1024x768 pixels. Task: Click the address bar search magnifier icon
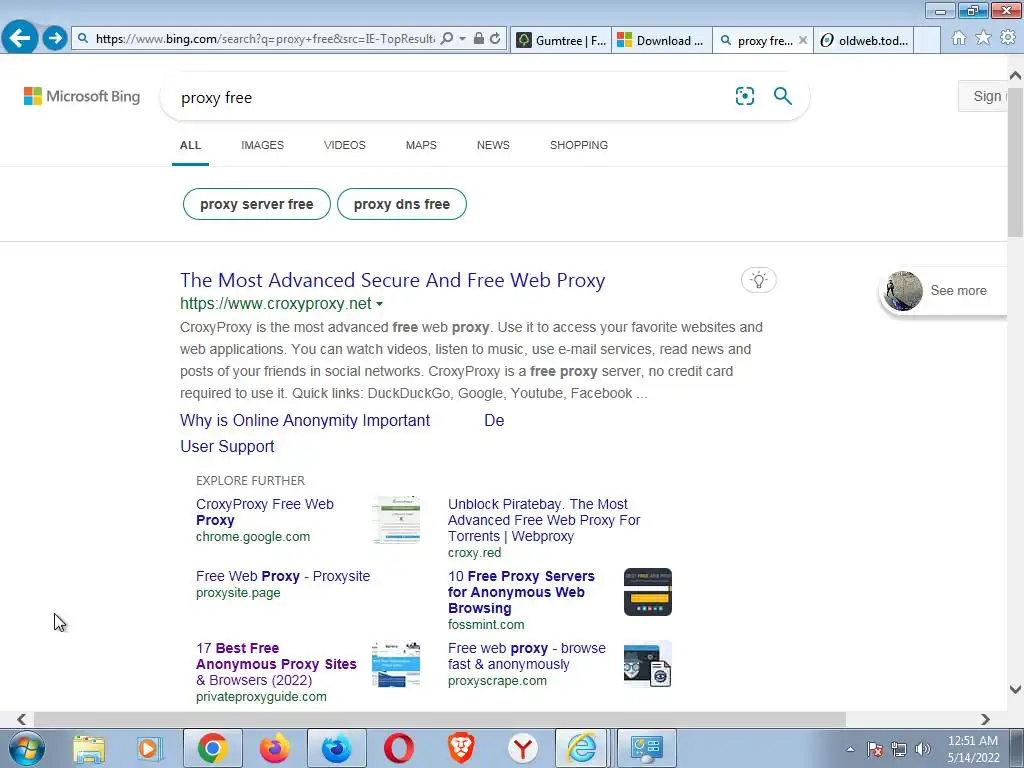tap(447, 39)
